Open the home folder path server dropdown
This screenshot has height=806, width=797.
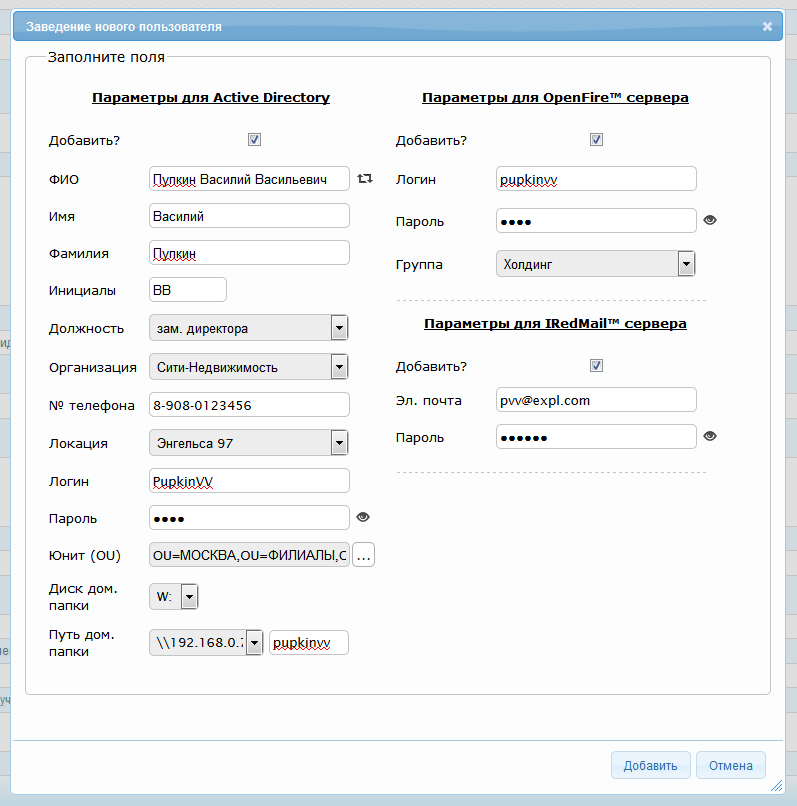point(206,643)
